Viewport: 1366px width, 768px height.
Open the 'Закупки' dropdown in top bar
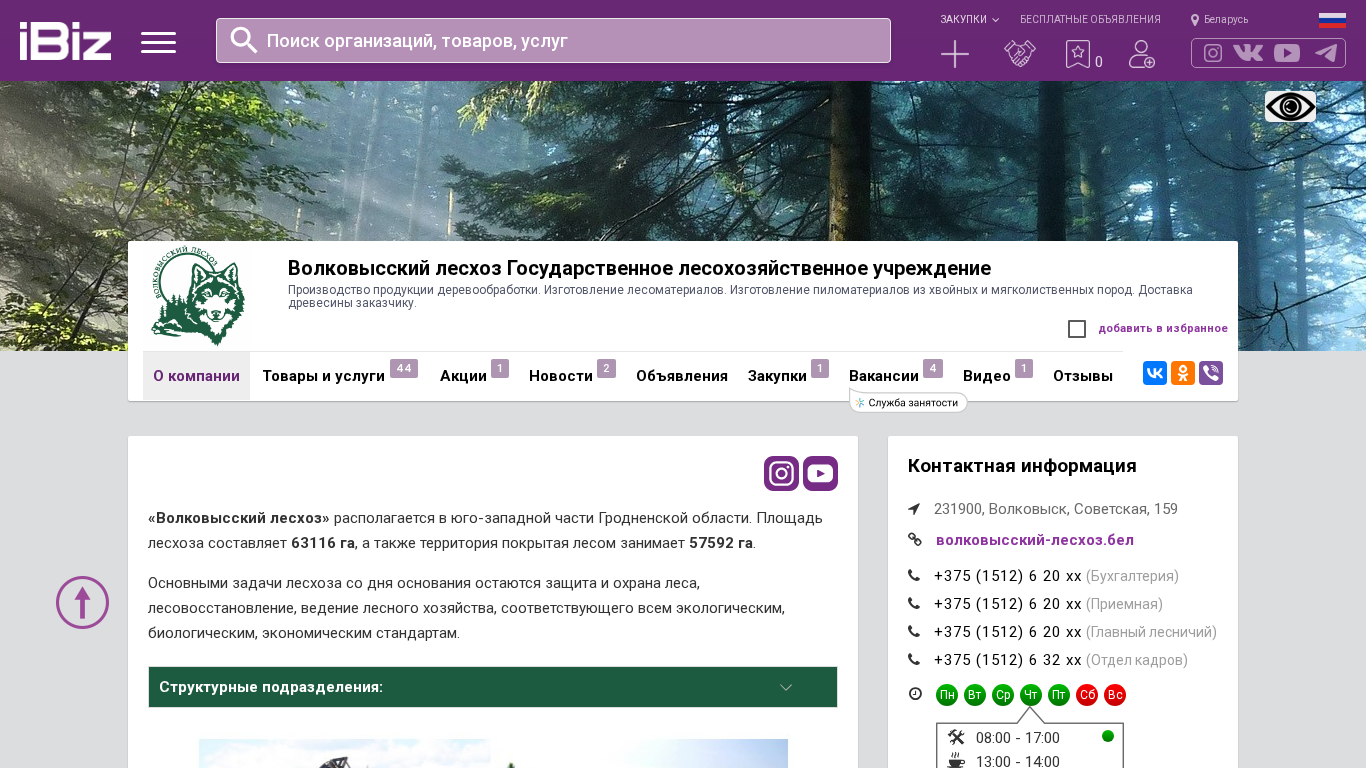[x=968, y=19]
